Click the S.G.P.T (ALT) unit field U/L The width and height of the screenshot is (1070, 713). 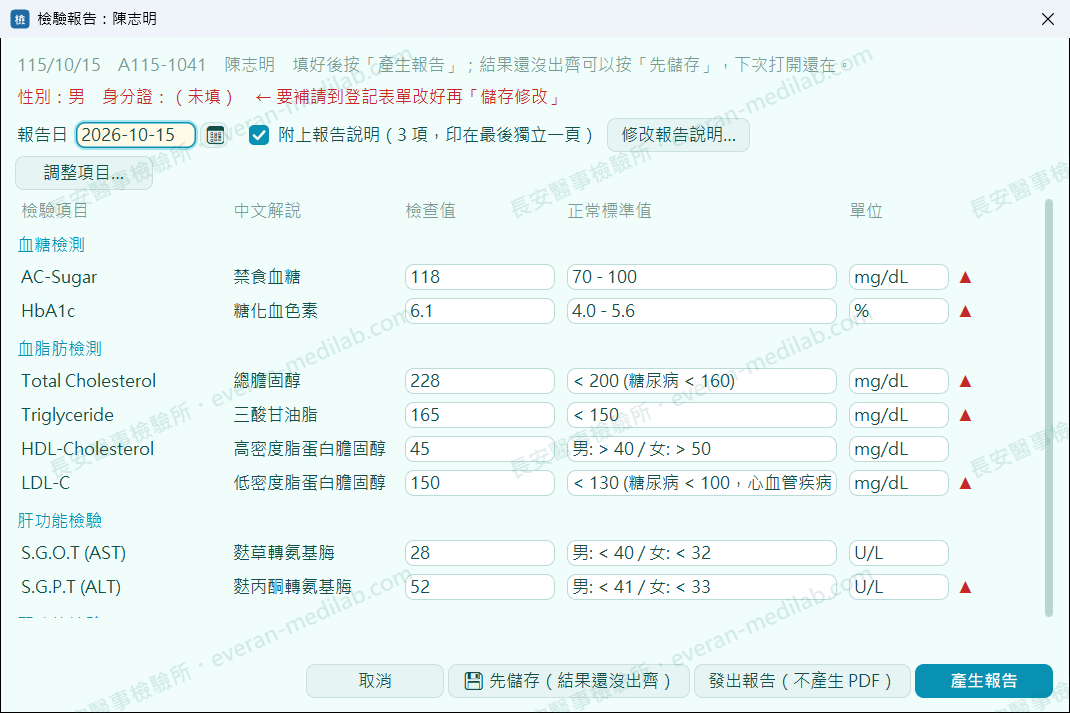[899, 587]
